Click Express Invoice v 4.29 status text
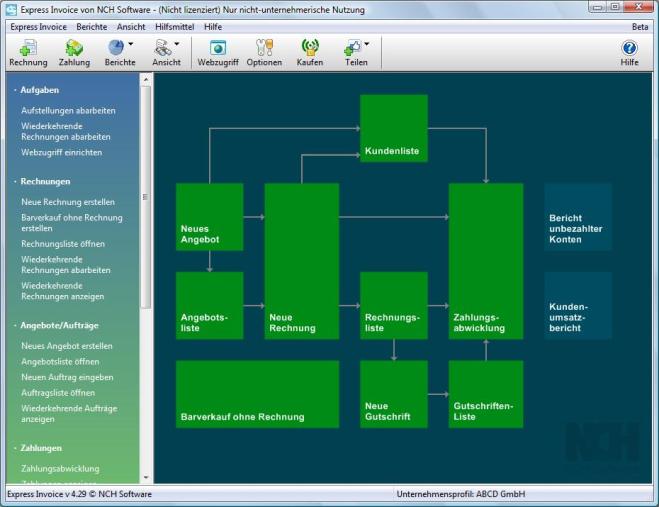The width and height of the screenshot is (659, 507). tap(79, 494)
